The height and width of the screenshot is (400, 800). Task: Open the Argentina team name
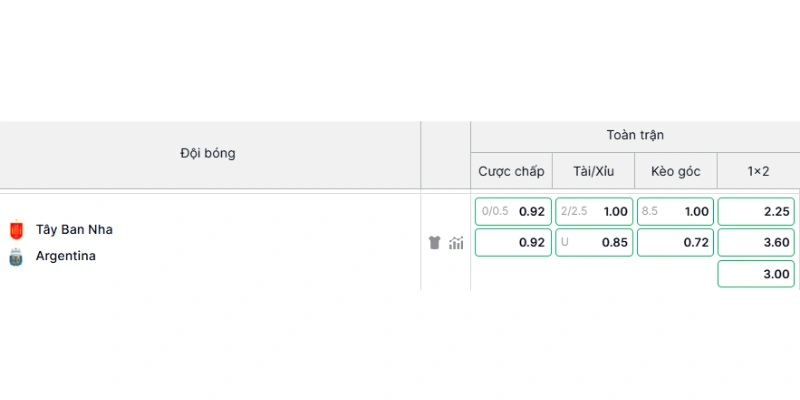click(66, 256)
